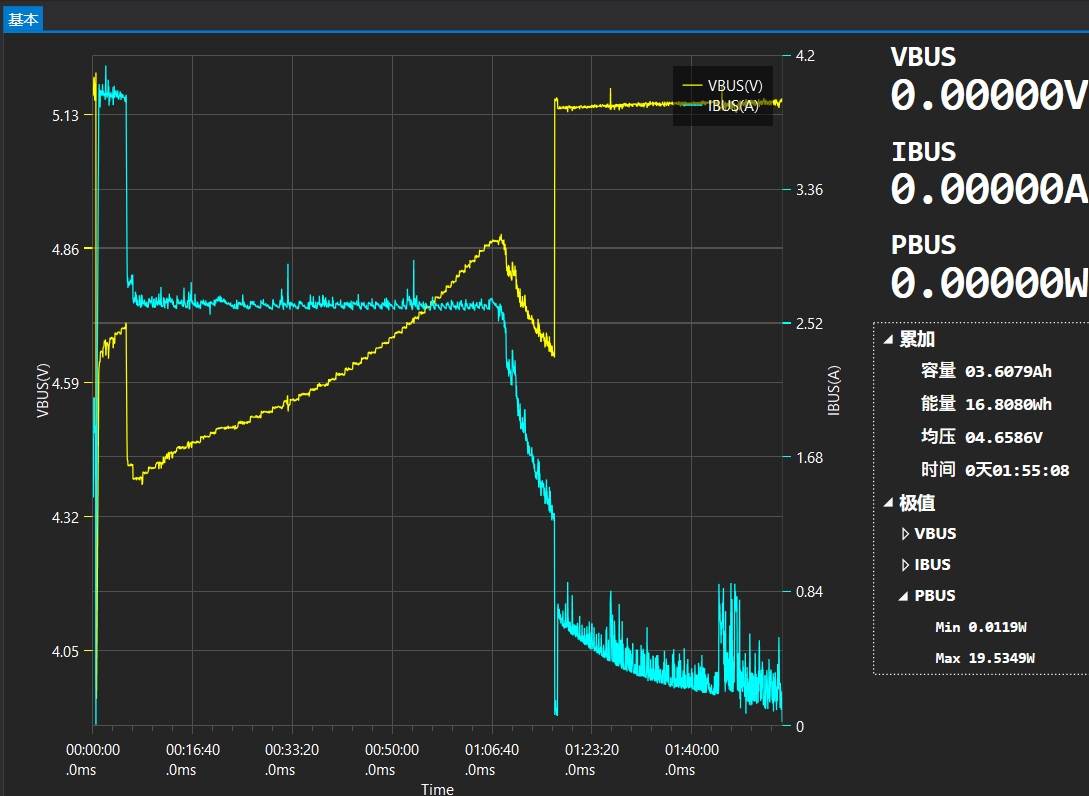Image resolution: width=1089 pixels, height=796 pixels.
Task: Click the 00:16:40 time axis label
Action: point(192,759)
